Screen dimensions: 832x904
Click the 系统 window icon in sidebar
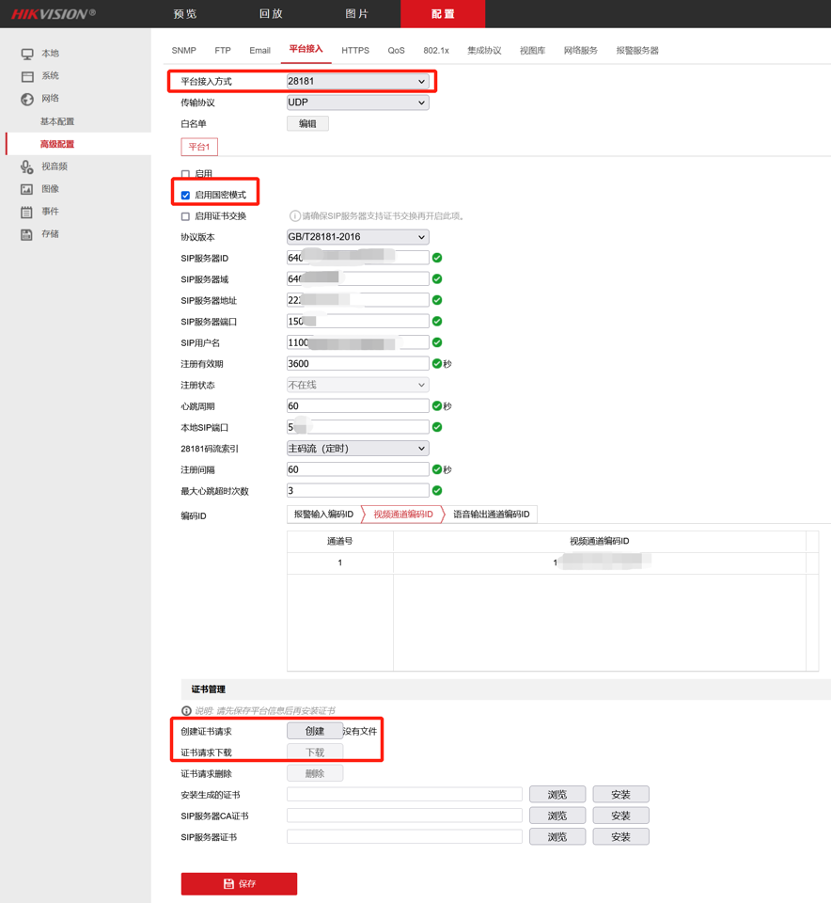(27, 76)
